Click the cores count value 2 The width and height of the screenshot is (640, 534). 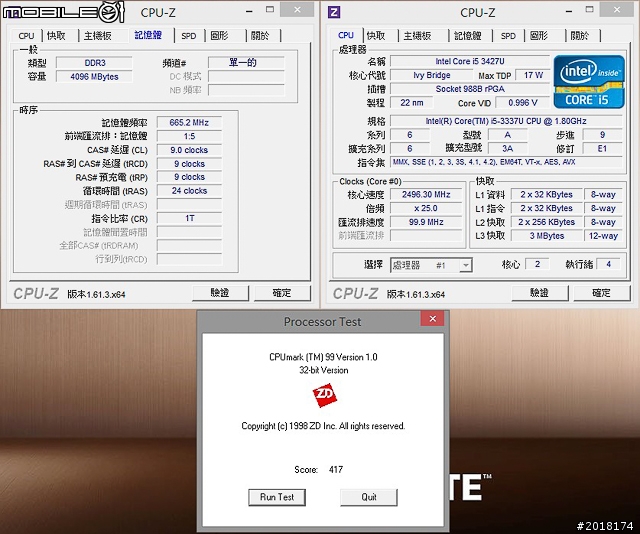pyautogui.click(x=537, y=264)
